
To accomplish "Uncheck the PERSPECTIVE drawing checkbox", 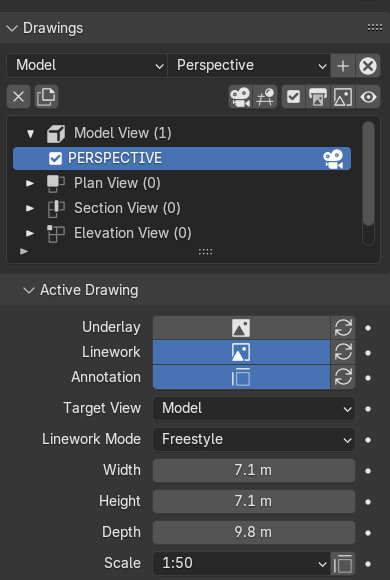I will pyautogui.click(x=55, y=159).
